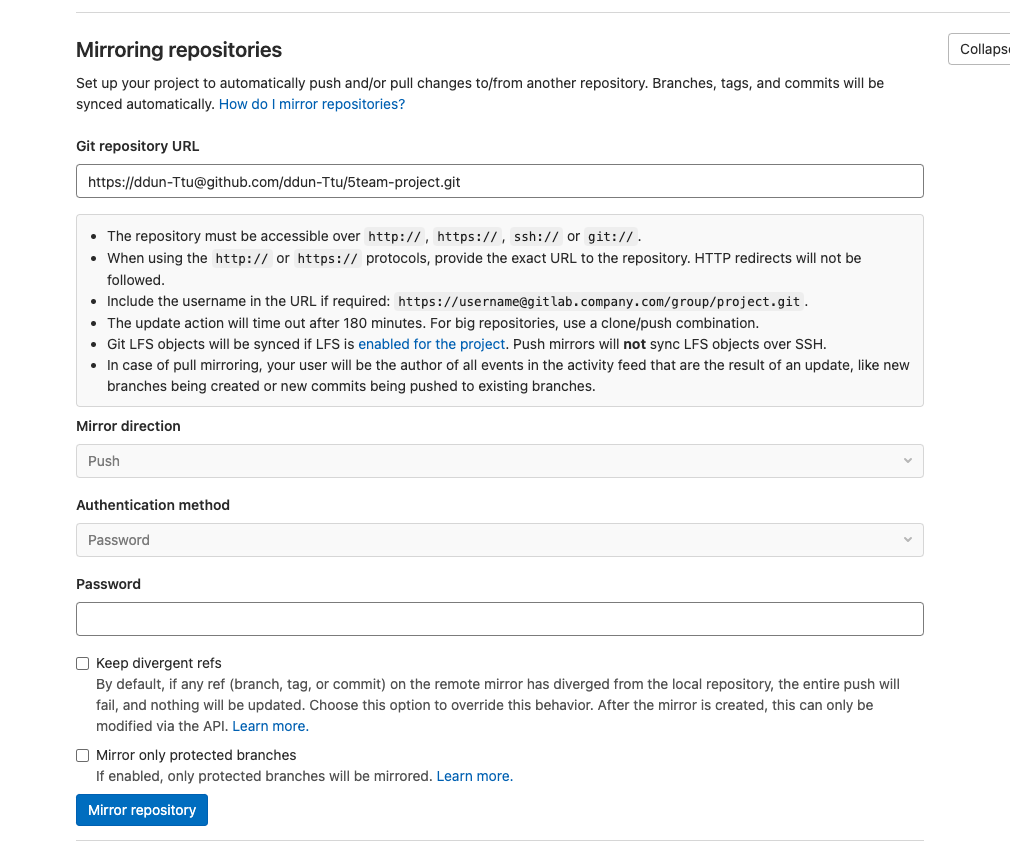Viewport: 1010px width, 841px height.
Task: Focus the Git repository URL input field
Action: pyautogui.click(x=499, y=182)
